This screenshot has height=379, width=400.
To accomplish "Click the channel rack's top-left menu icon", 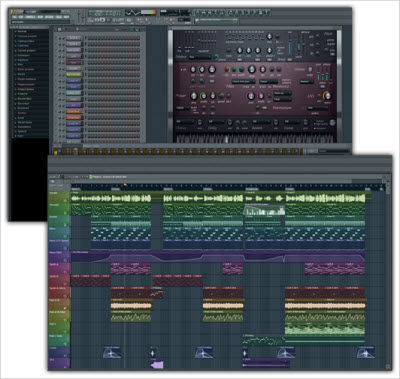I will click(59, 29).
